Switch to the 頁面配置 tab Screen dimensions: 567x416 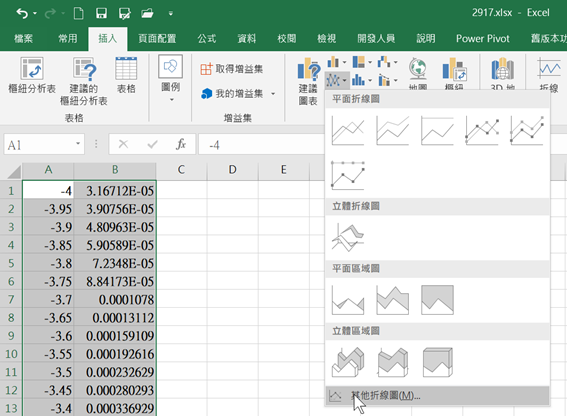coord(157,38)
